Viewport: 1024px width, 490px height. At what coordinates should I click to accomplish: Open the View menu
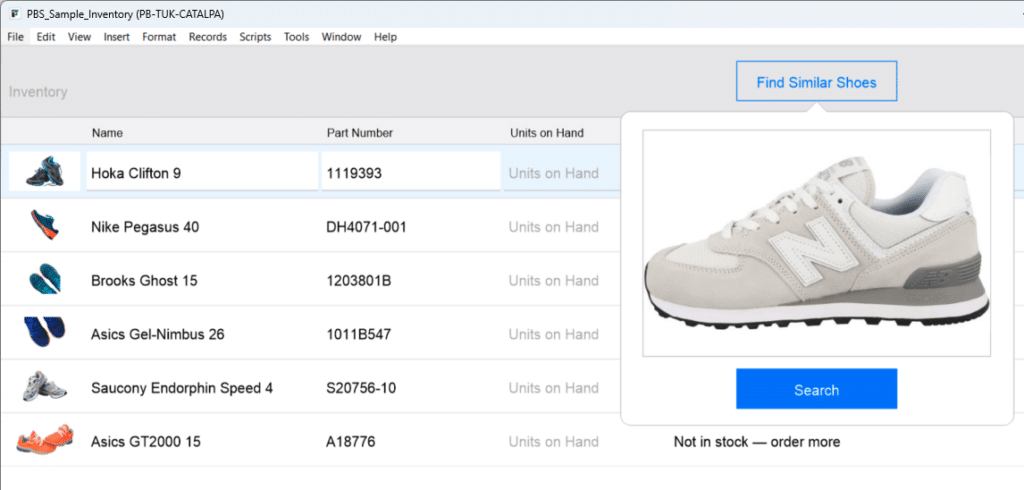[79, 37]
